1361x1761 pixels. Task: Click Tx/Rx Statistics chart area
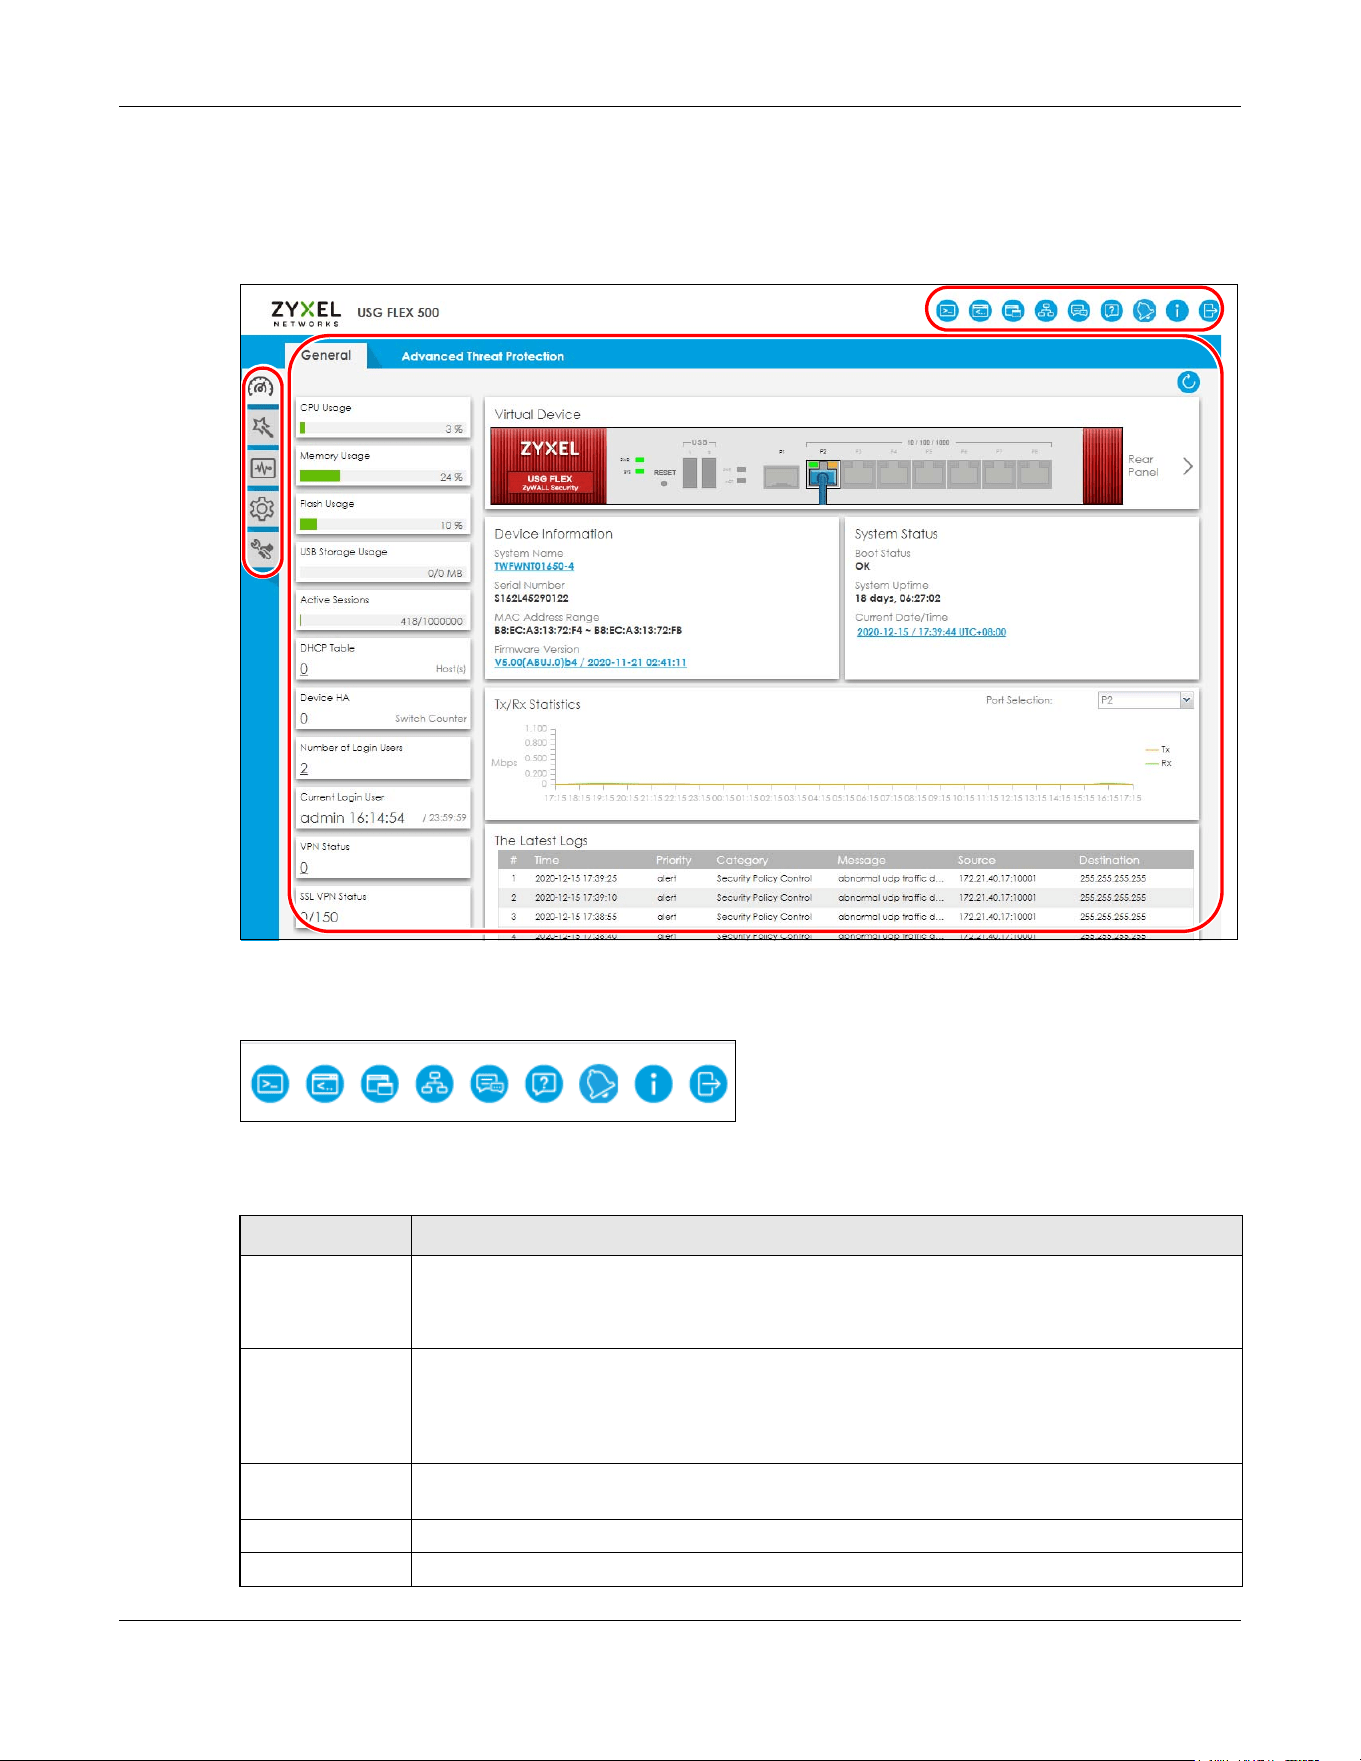point(842,758)
